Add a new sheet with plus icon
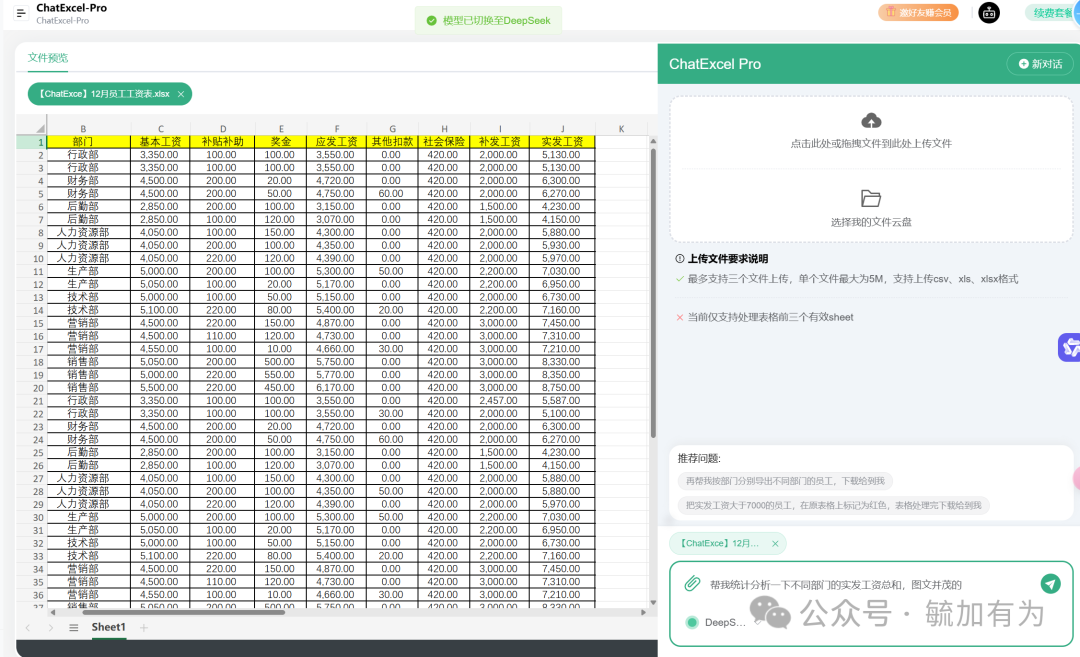1080x657 pixels. point(144,627)
